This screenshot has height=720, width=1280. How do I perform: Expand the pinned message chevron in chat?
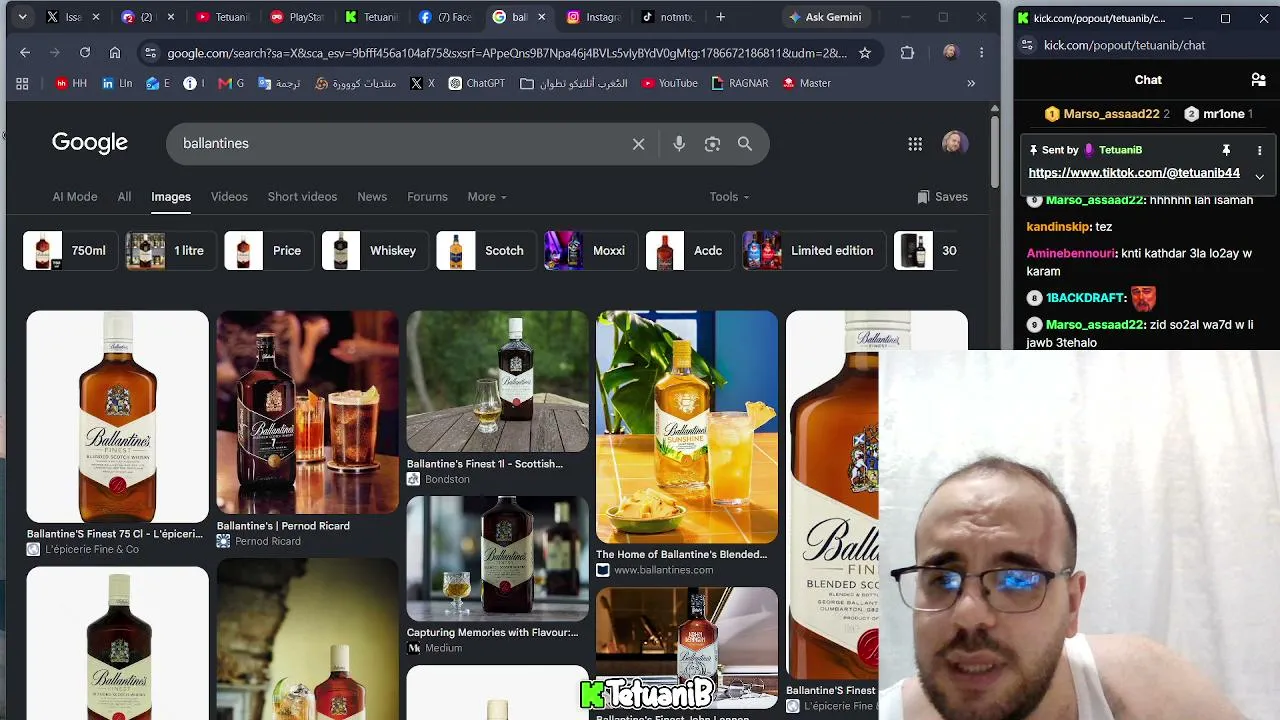pyautogui.click(x=1259, y=177)
